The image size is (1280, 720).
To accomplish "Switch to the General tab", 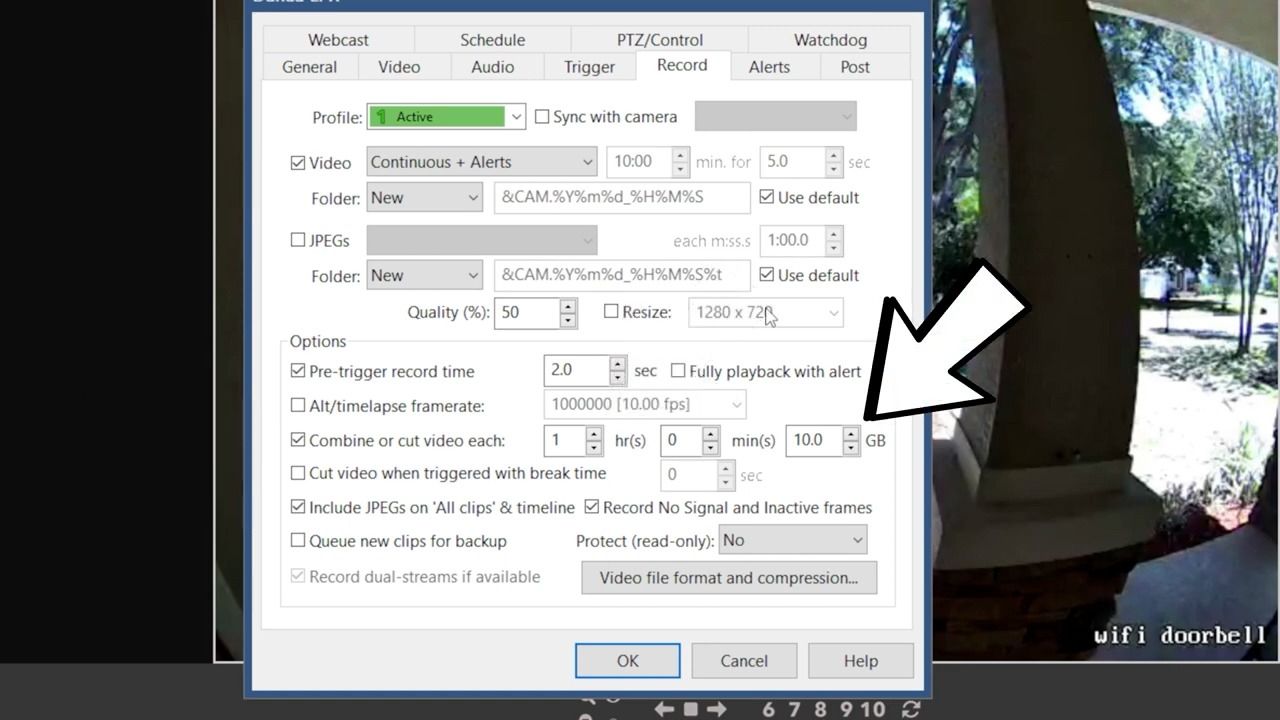I will (x=309, y=67).
